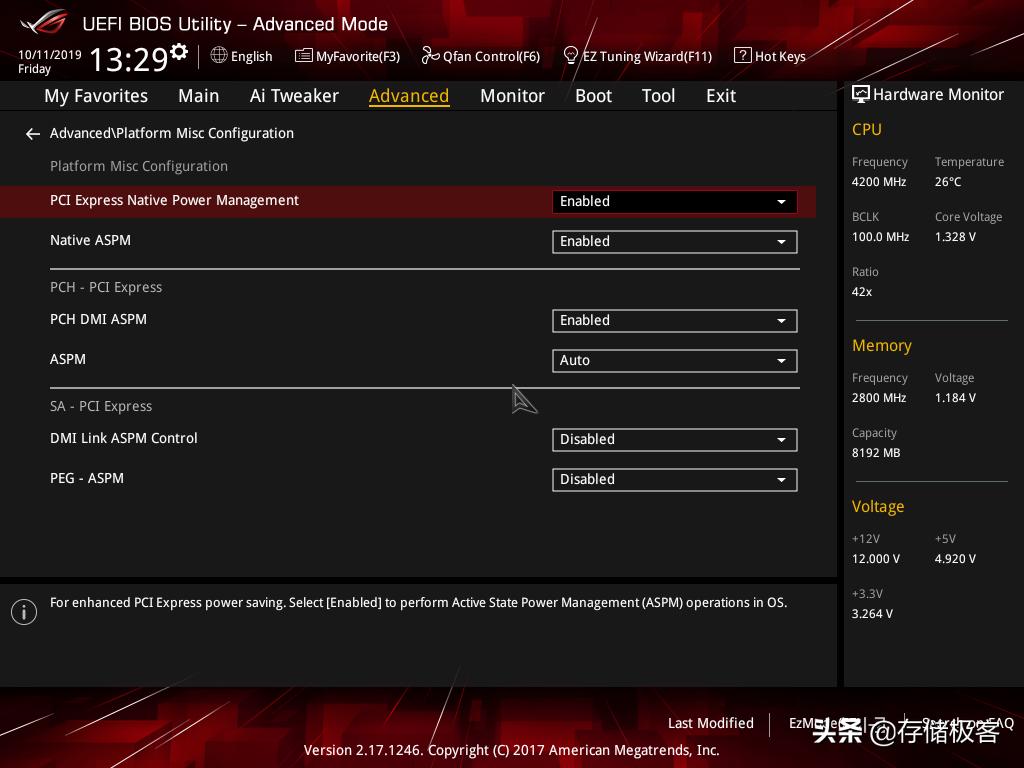Image resolution: width=1024 pixels, height=768 pixels.
Task: Click the CPU heading in Hardware Monitor
Action: click(x=867, y=129)
